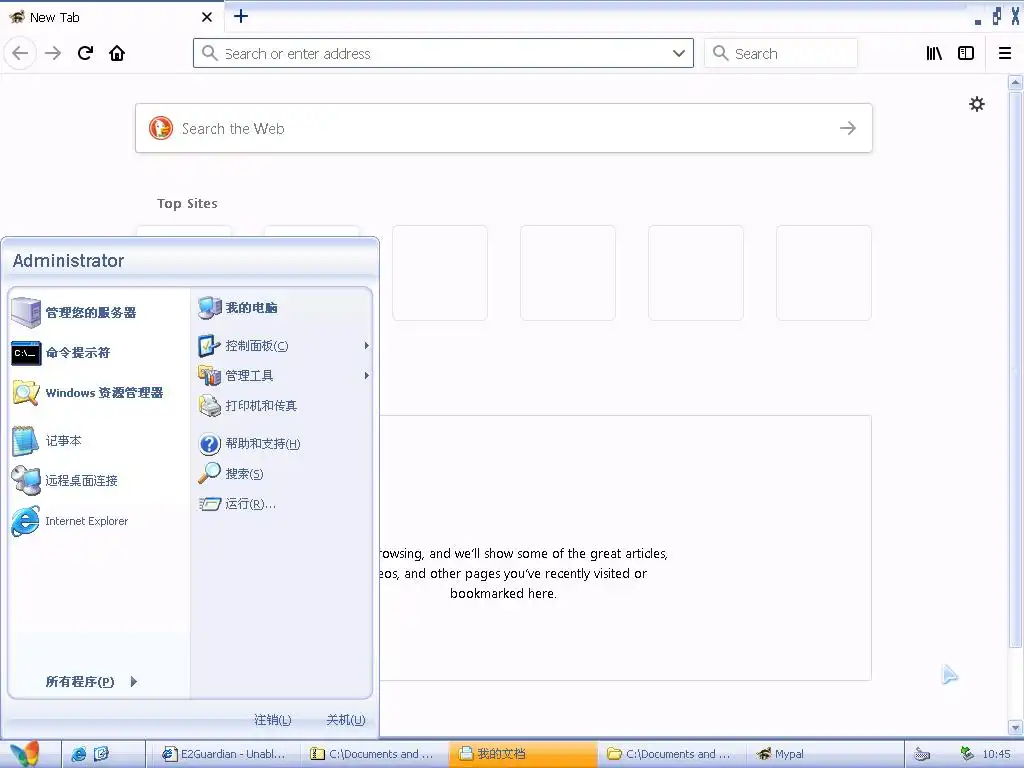1024x768 pixels.
Task: Go forward with the forward arrow
Action: [x=53, y=53]
